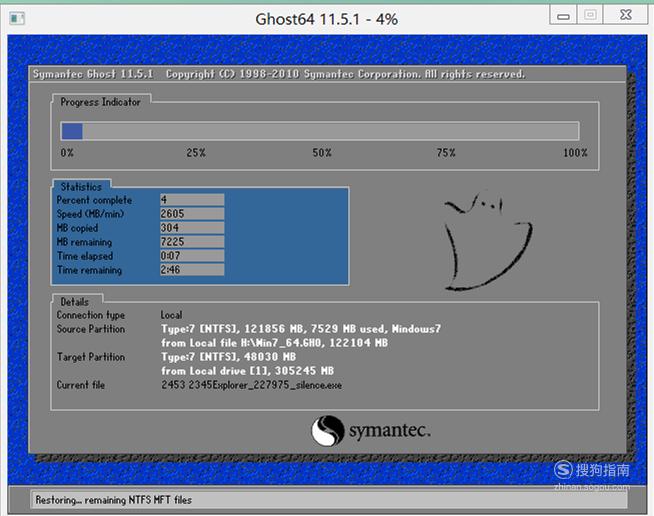Click the Progress Indicator label
The width and height of the screenshot is (654, 516).
coord(100,102)
